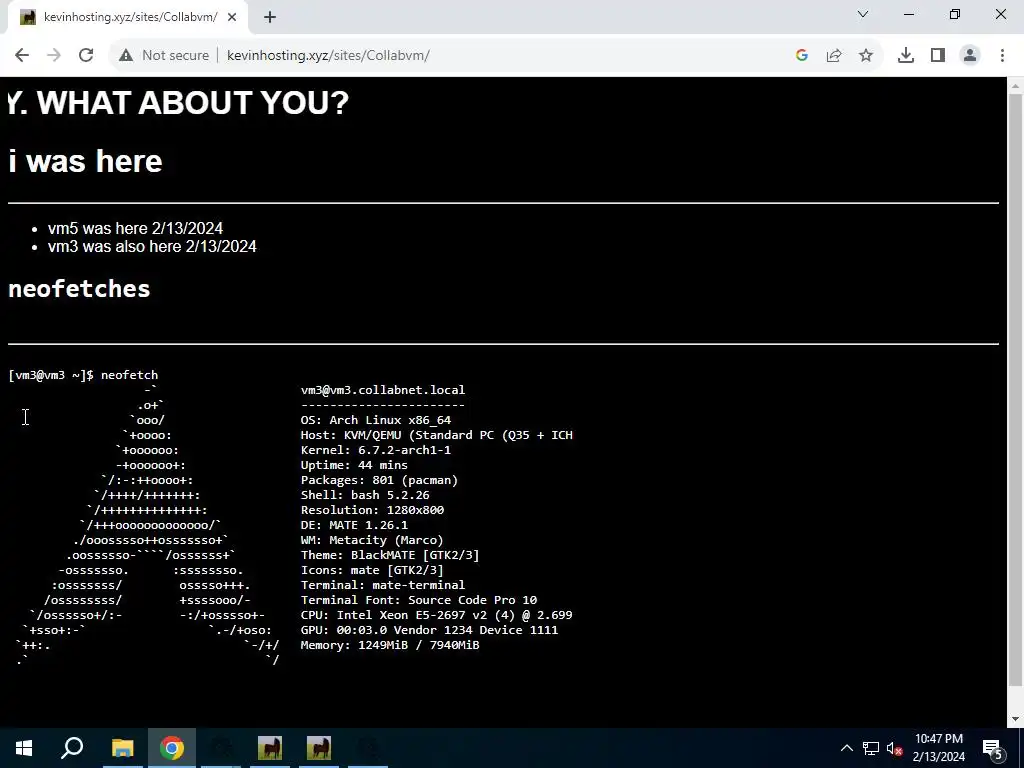Screen dimensions: 1024x768
Task: Click the address bar URL kevinhosting.xyz/sites/Collabvm/
Action: click(x=328, y=56)
